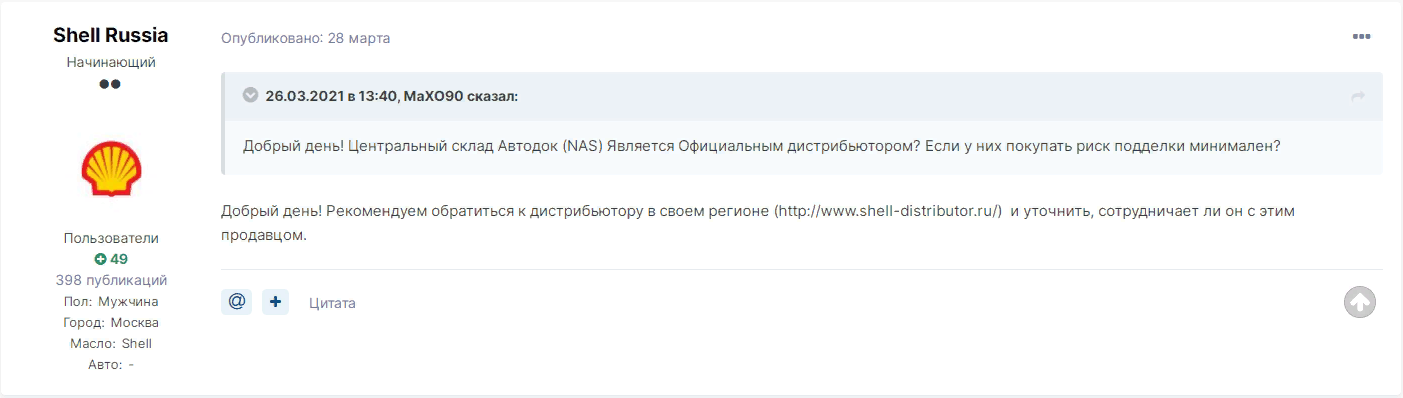Mention the author with the @ button

pyautogui.click(x=237, y=302)
